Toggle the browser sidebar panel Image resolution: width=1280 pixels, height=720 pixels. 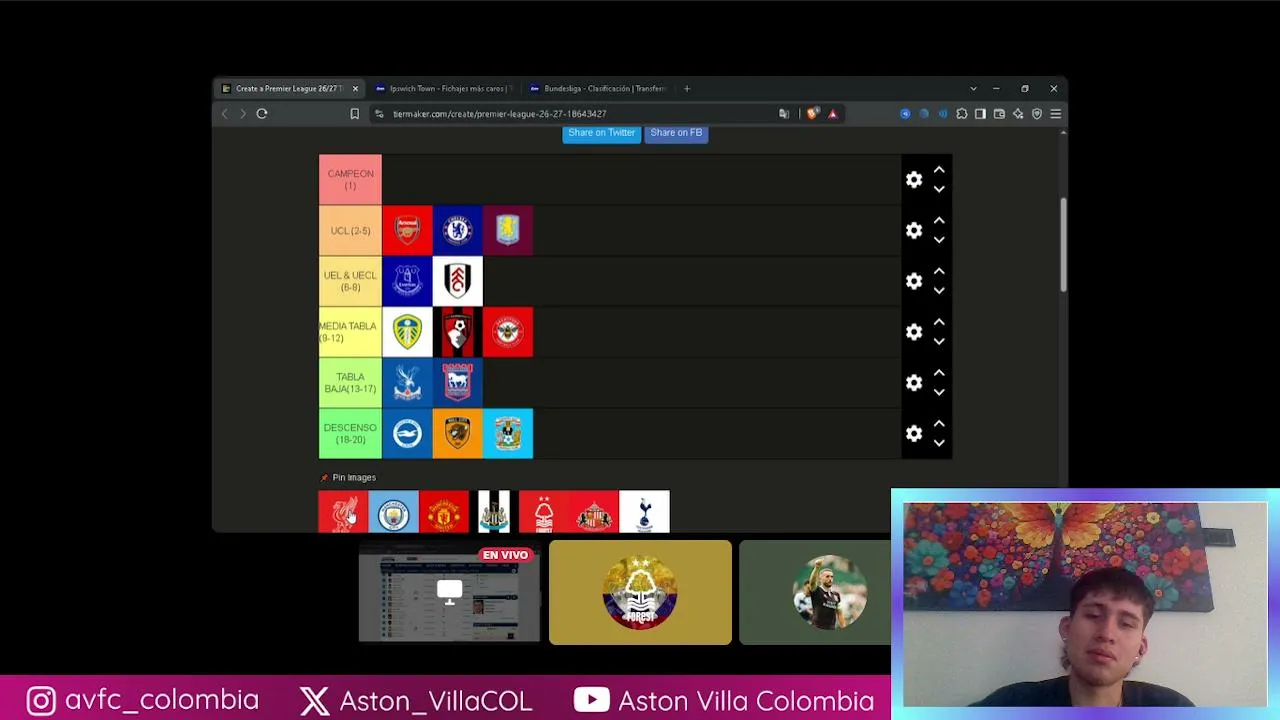(980, 114)
